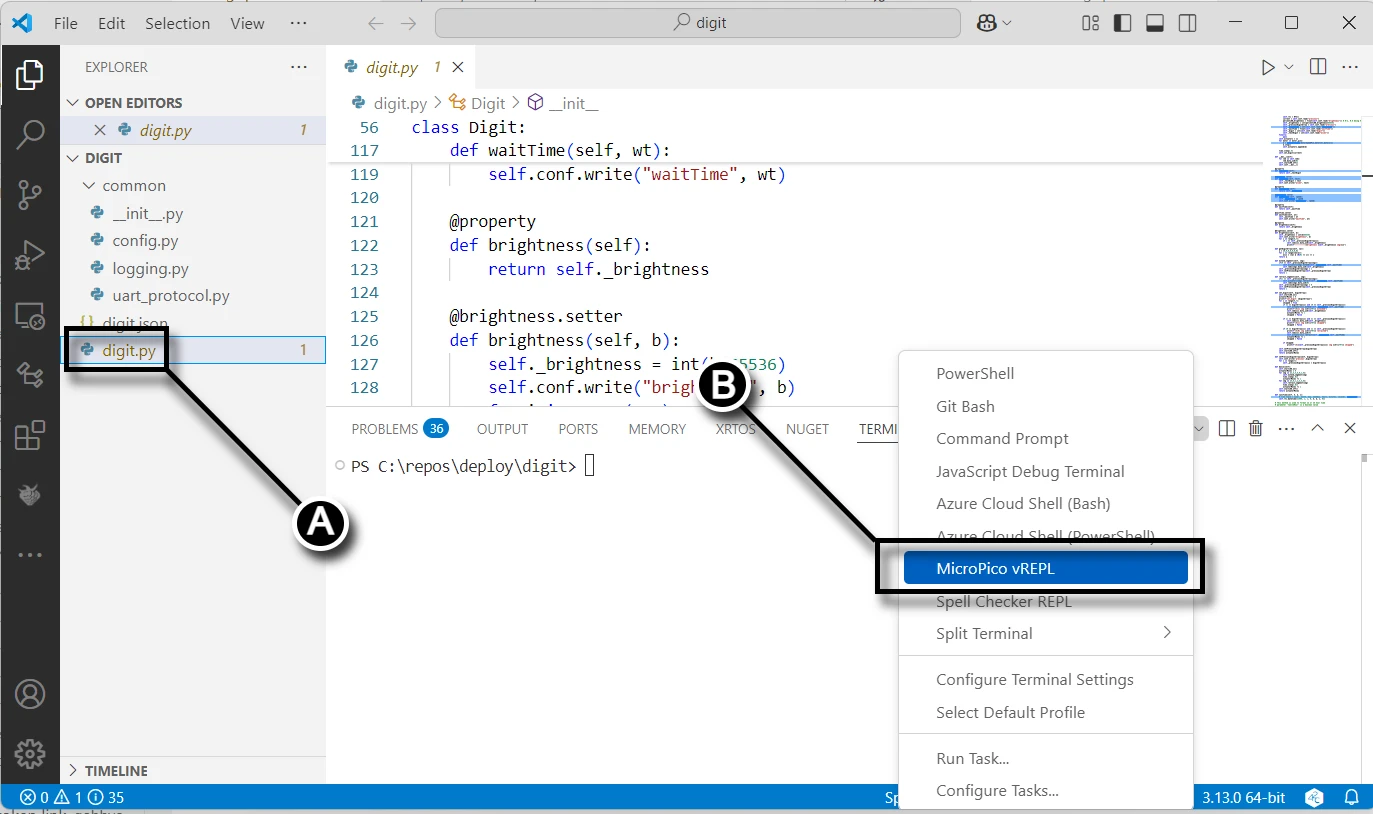The height and width of the screenshot is (814, 1373).
Task: Choose MicroPico vREPL from the menu
Action: (x=1045, y=568)
